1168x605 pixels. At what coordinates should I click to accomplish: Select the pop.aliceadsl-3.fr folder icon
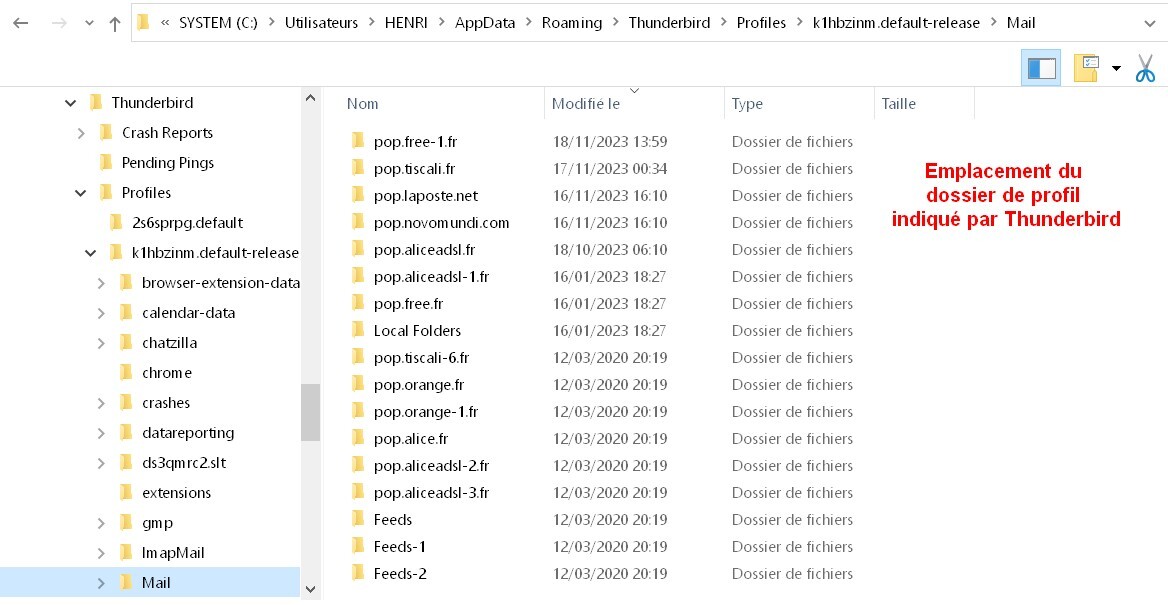click(358, 492)
